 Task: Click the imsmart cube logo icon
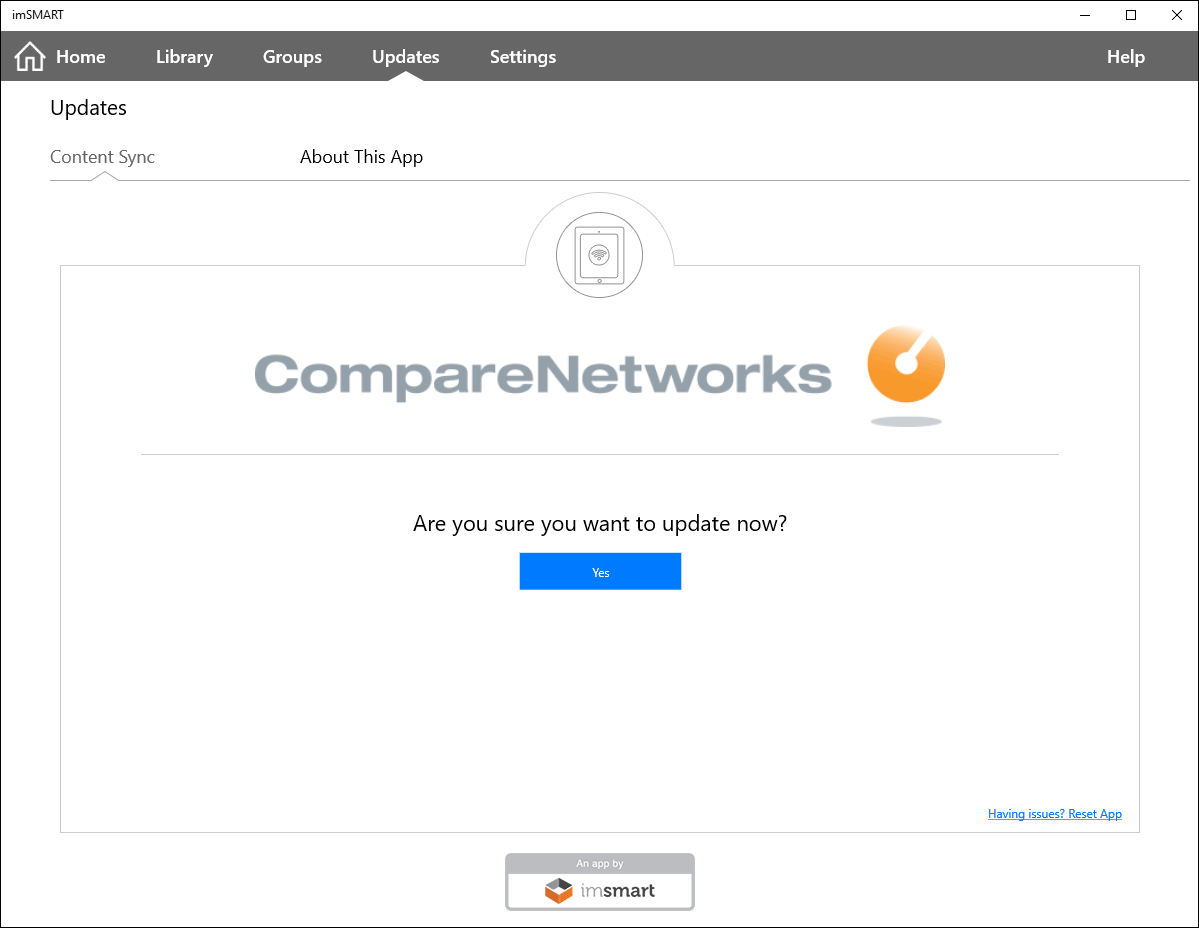pyautogui.click(x=558, y=891)
